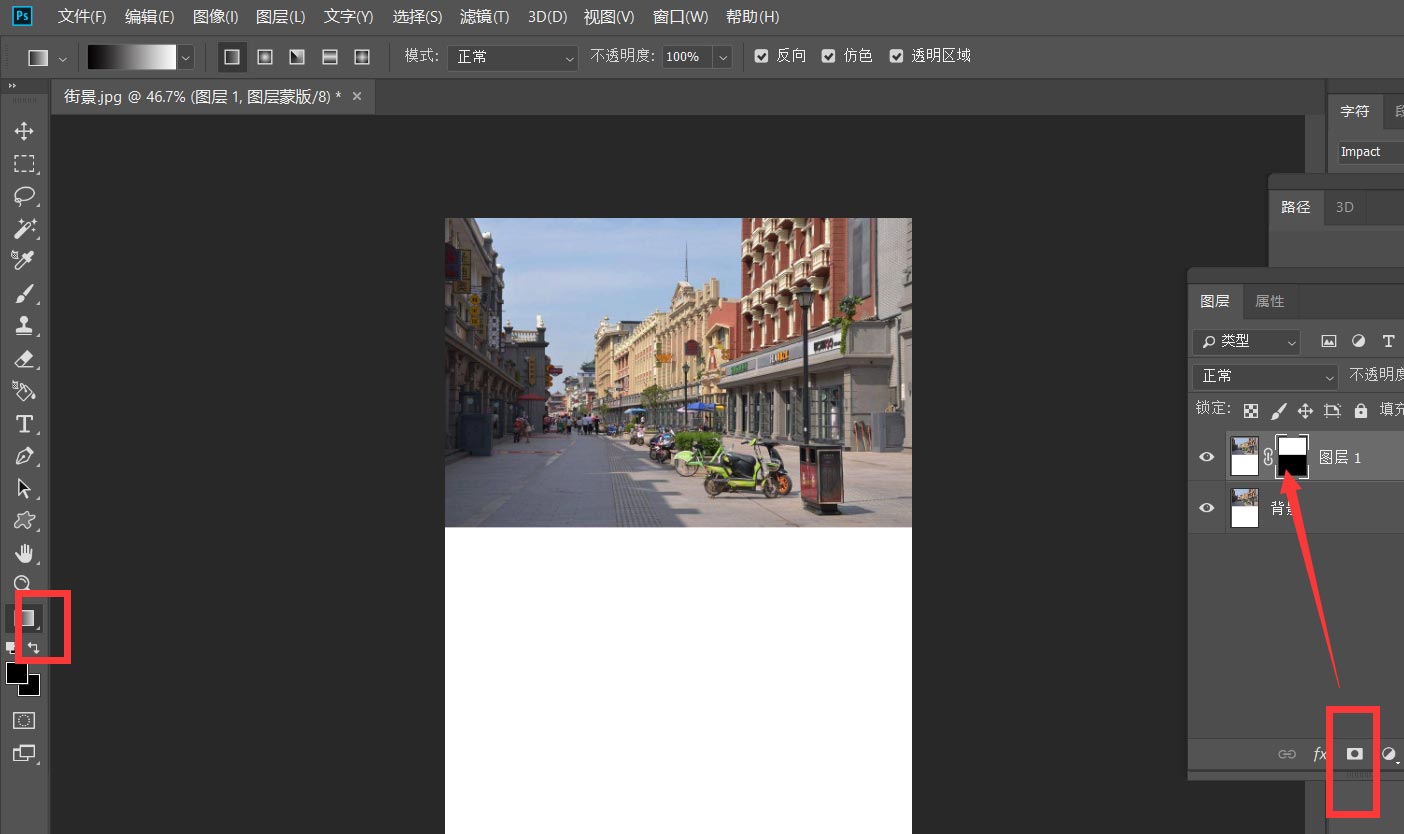1404x834 pixels.
Task: Open layer blend mode 正常 dropdown
Action: point(1265,376)
